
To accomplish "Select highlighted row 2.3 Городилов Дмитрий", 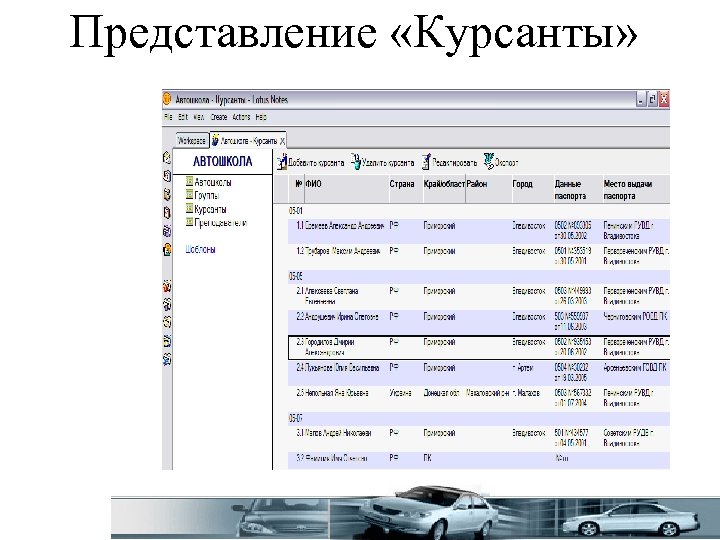I will point(478,347).
